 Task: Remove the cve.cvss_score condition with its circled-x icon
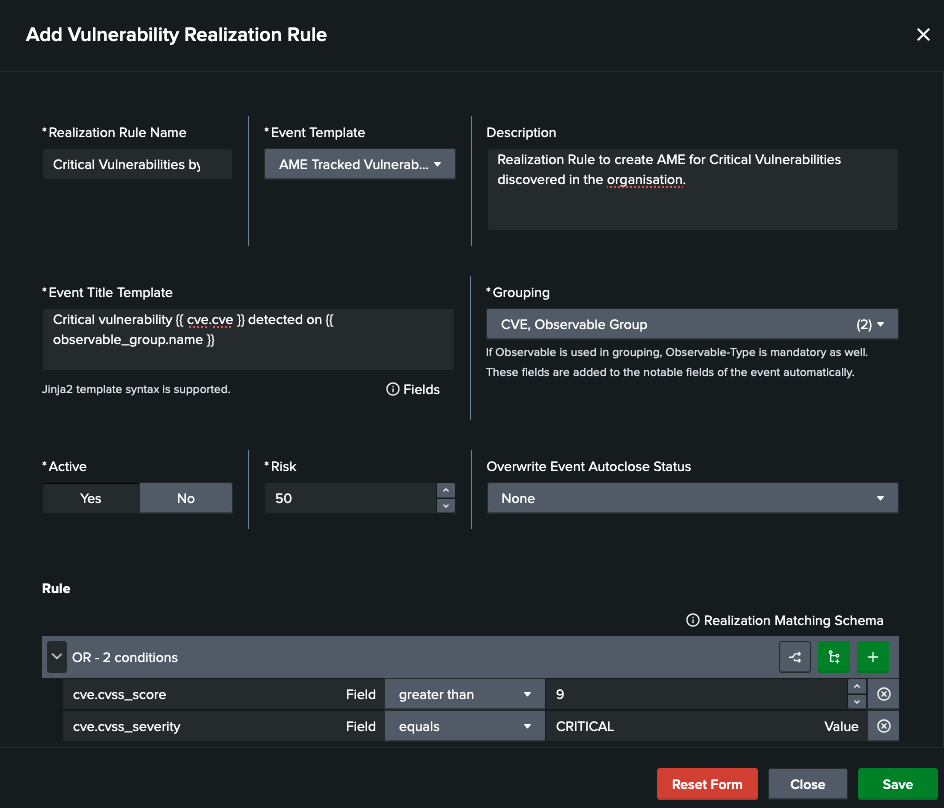coord(883,693)
